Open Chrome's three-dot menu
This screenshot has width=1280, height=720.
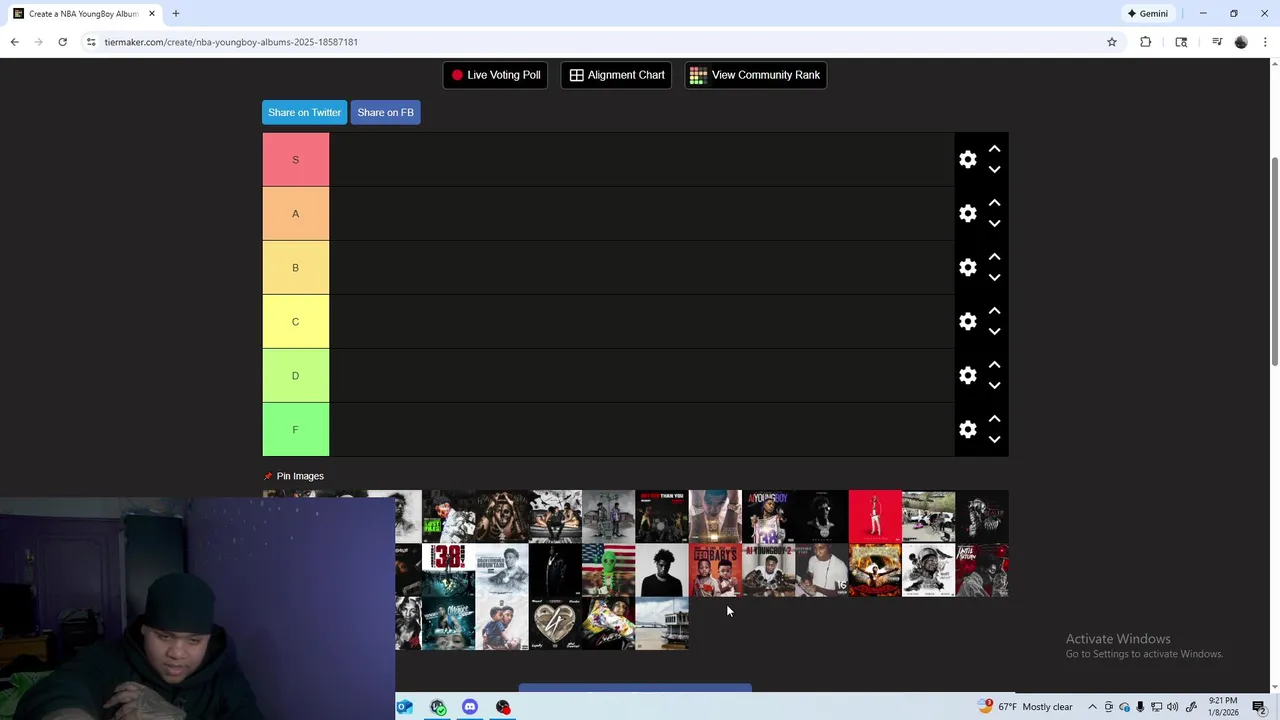point(1265,42)
